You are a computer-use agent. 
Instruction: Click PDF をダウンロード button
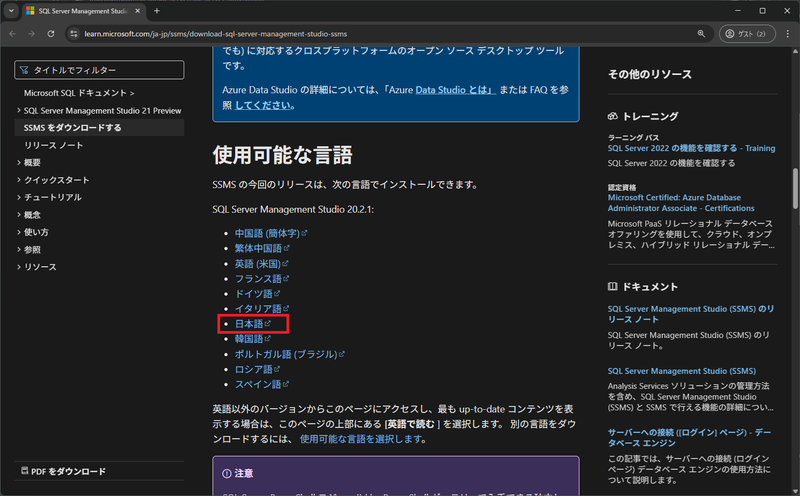point(63,471)
